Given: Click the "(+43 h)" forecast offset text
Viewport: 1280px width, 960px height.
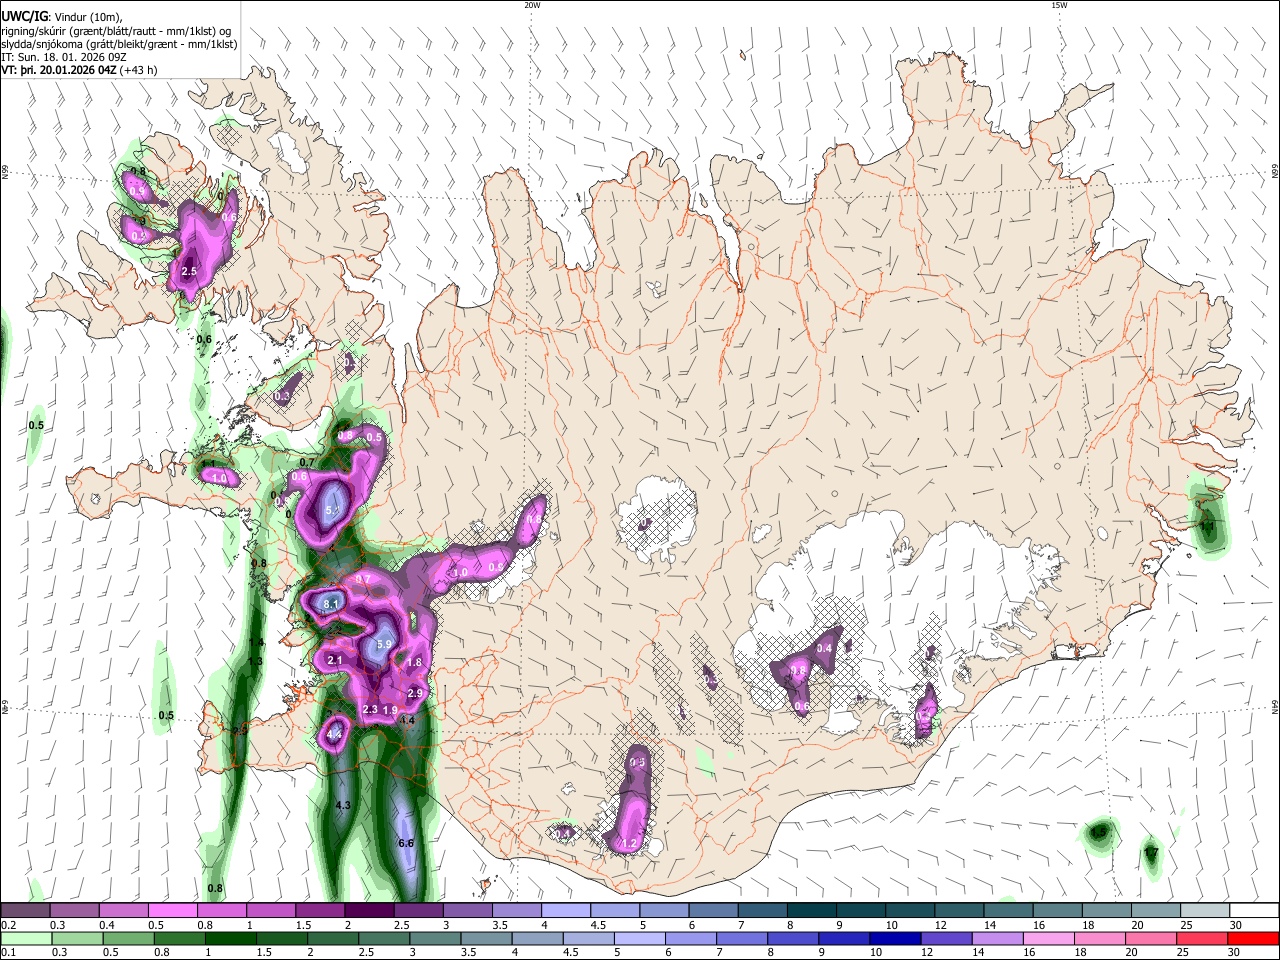Looking at the screenshot, I should 138,71.
